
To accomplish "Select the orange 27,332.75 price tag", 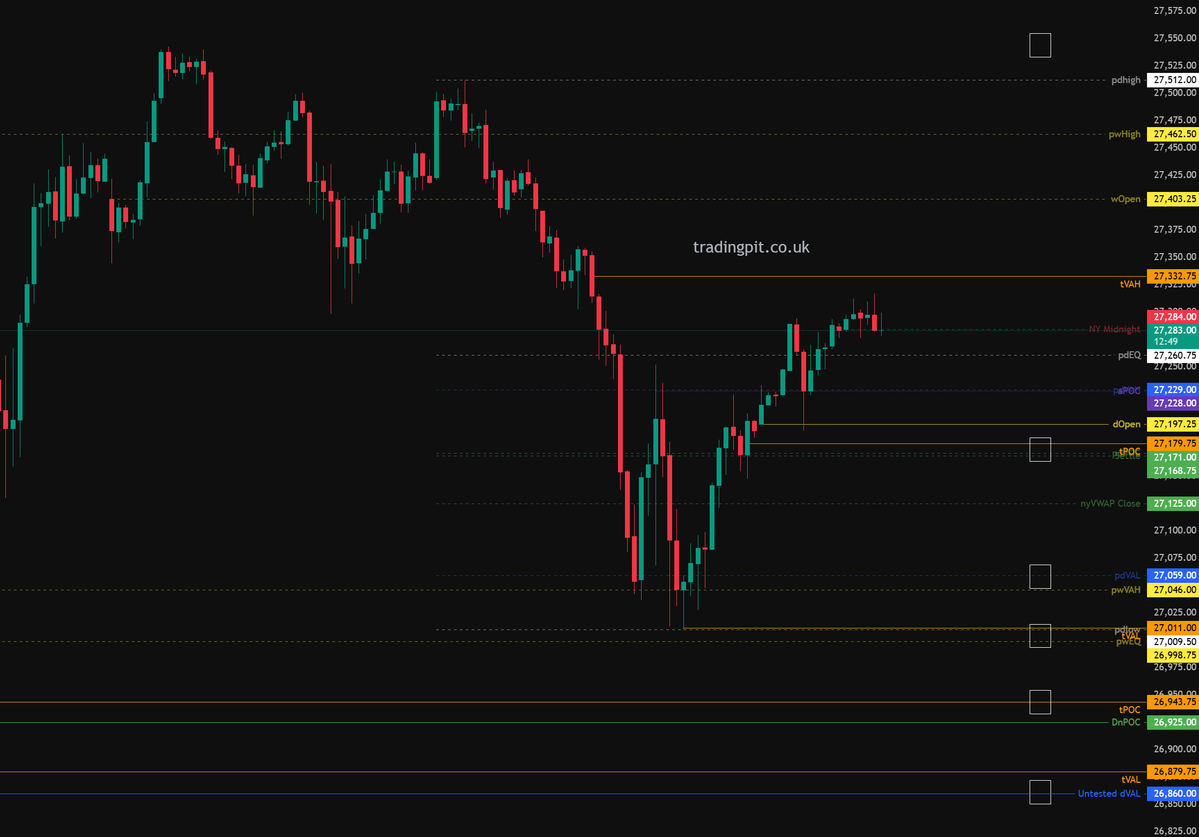I will (x=1173, y=277).
